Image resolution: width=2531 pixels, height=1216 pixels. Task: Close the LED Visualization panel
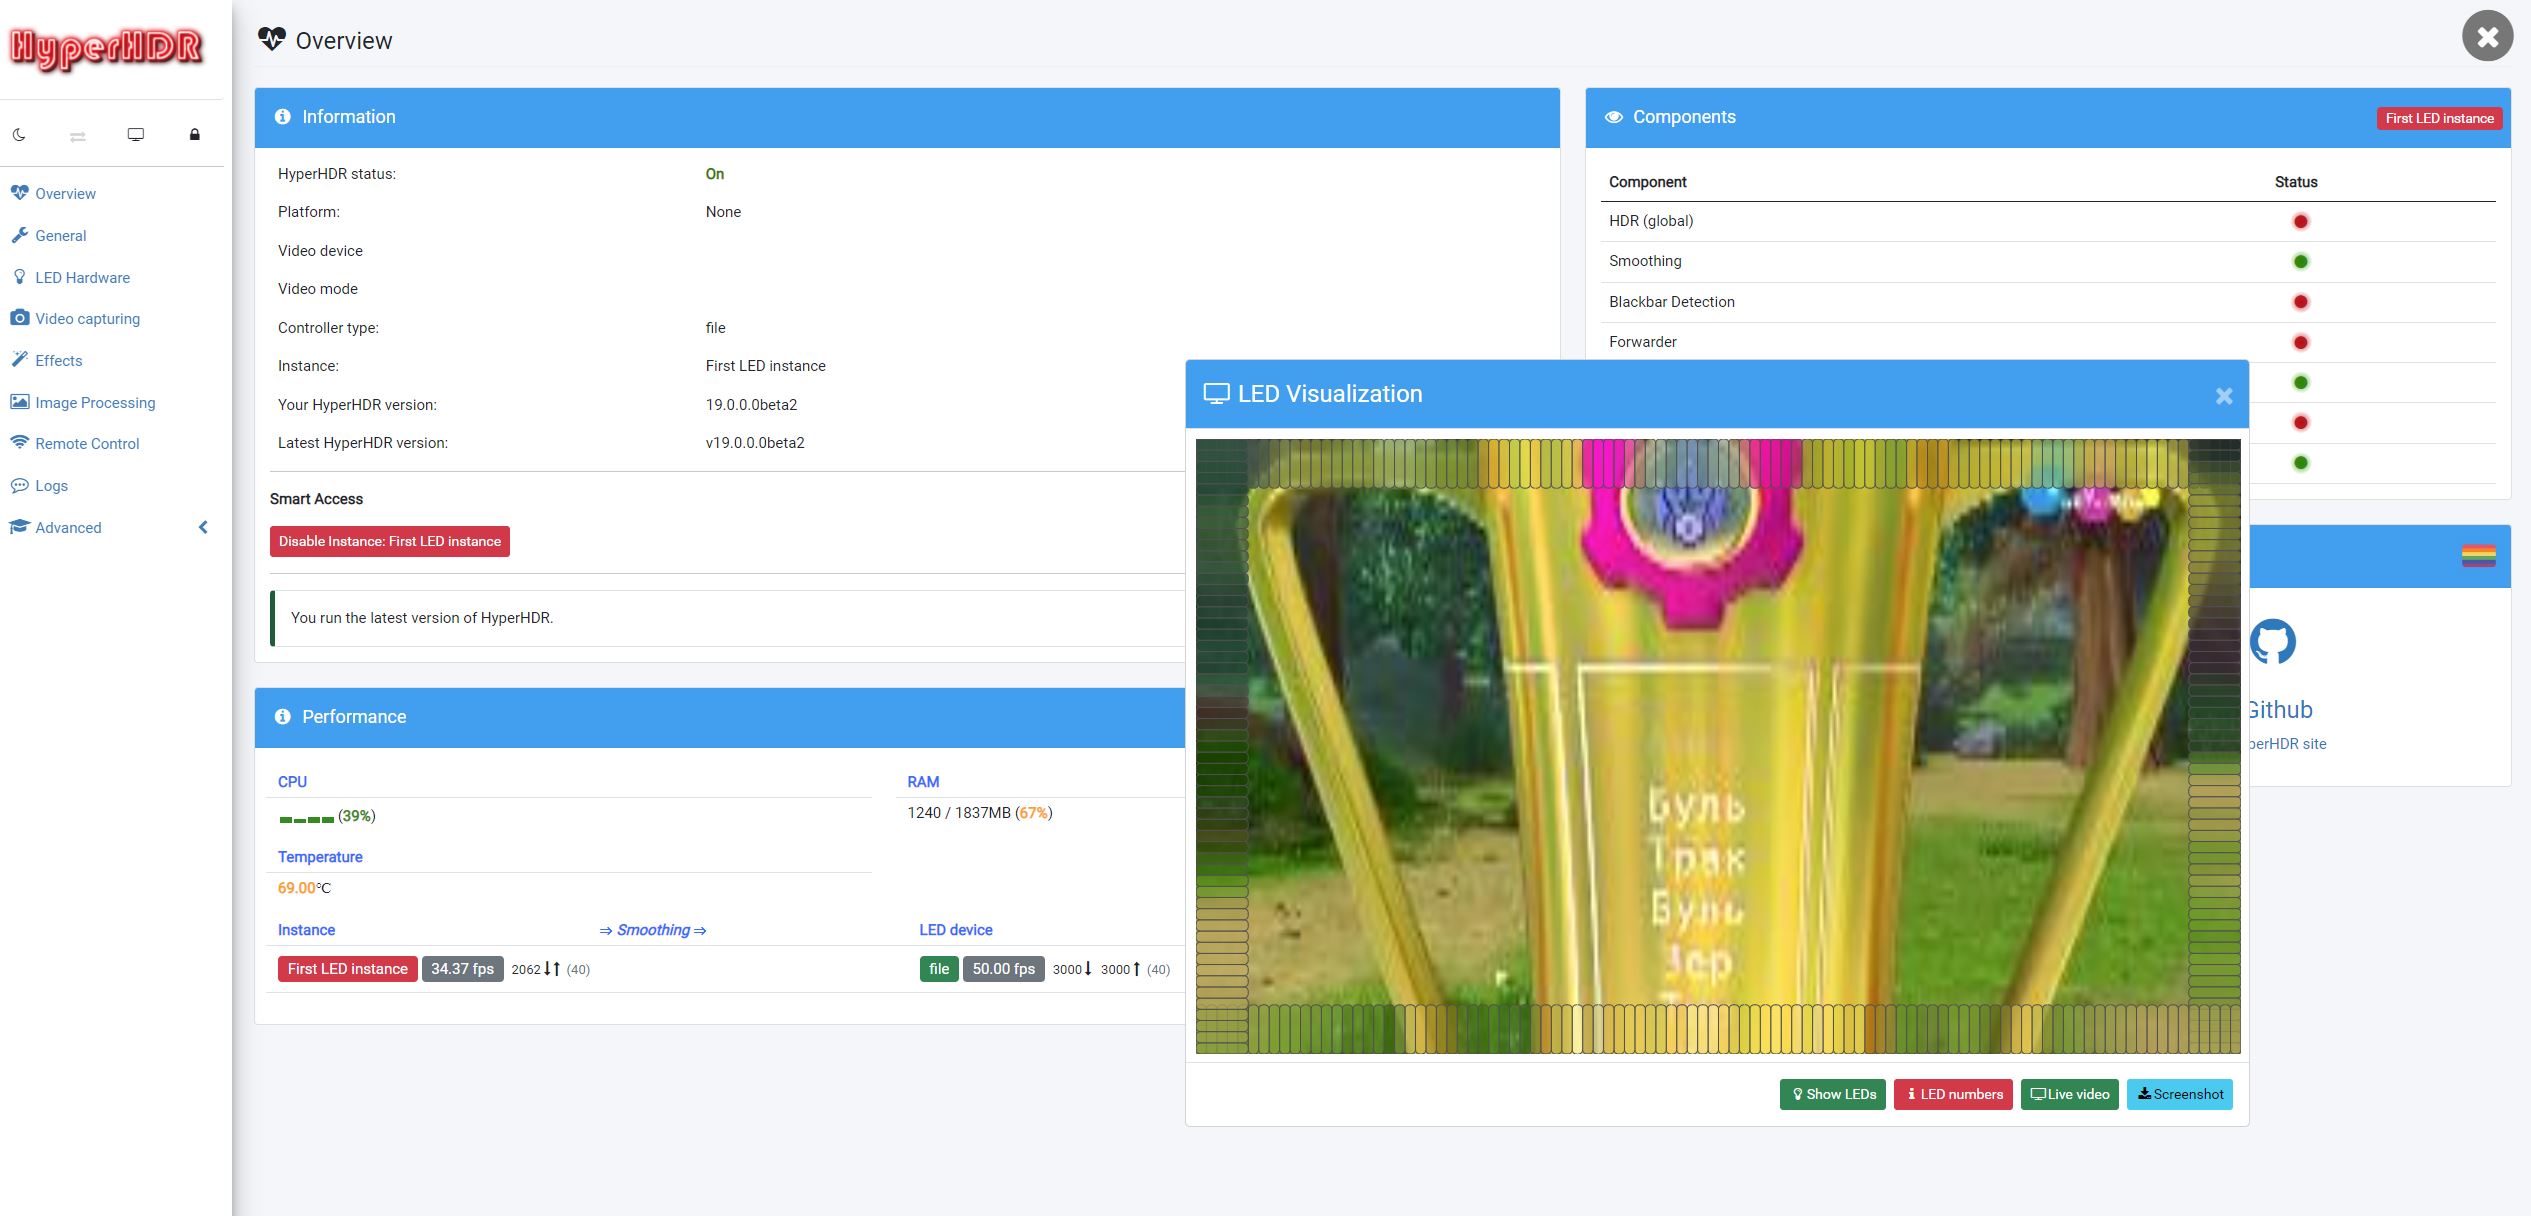pos(2223,396)
